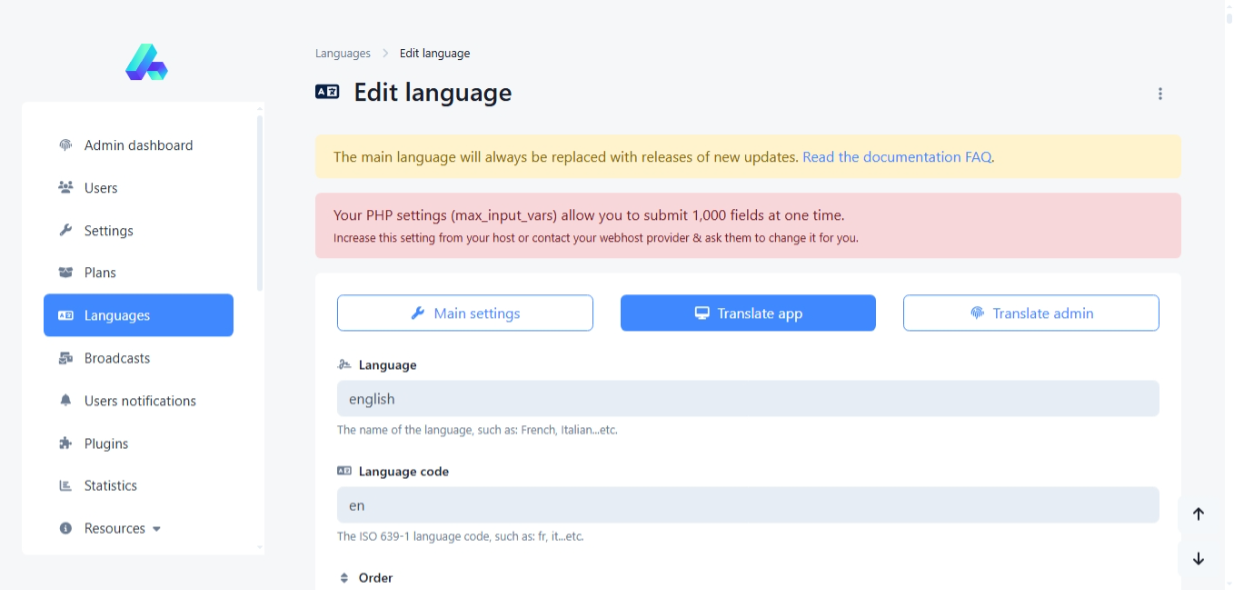
Task: Switch to the Translate admin tab
Action: 1031,313
